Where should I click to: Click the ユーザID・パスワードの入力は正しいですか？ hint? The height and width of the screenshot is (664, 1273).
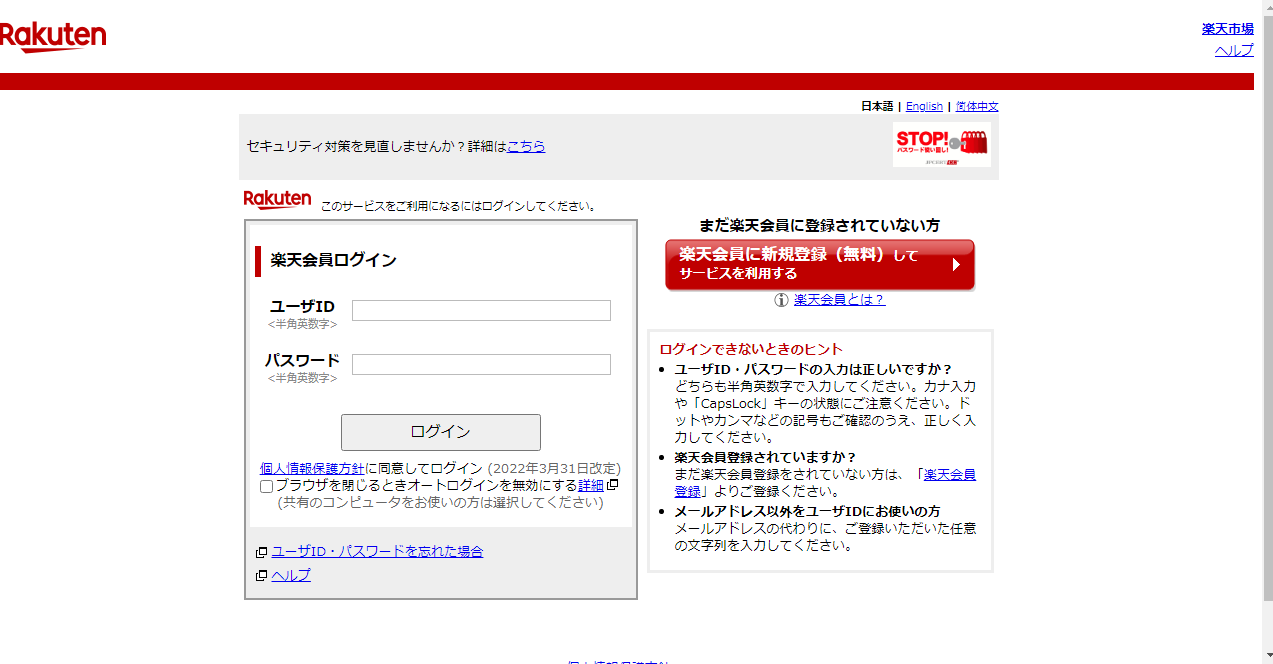pyautogui.click(x=814, y=369)
